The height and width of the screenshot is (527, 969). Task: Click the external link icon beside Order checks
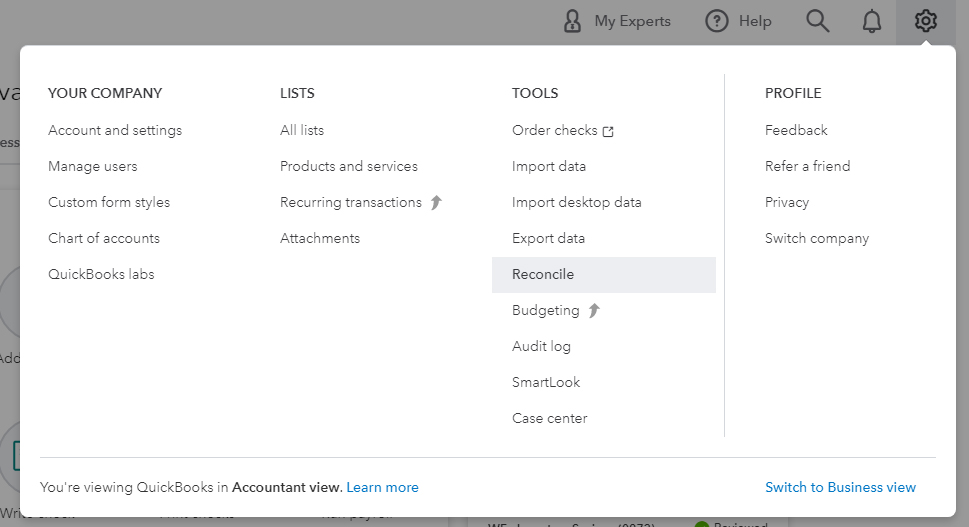click(608, 131)
